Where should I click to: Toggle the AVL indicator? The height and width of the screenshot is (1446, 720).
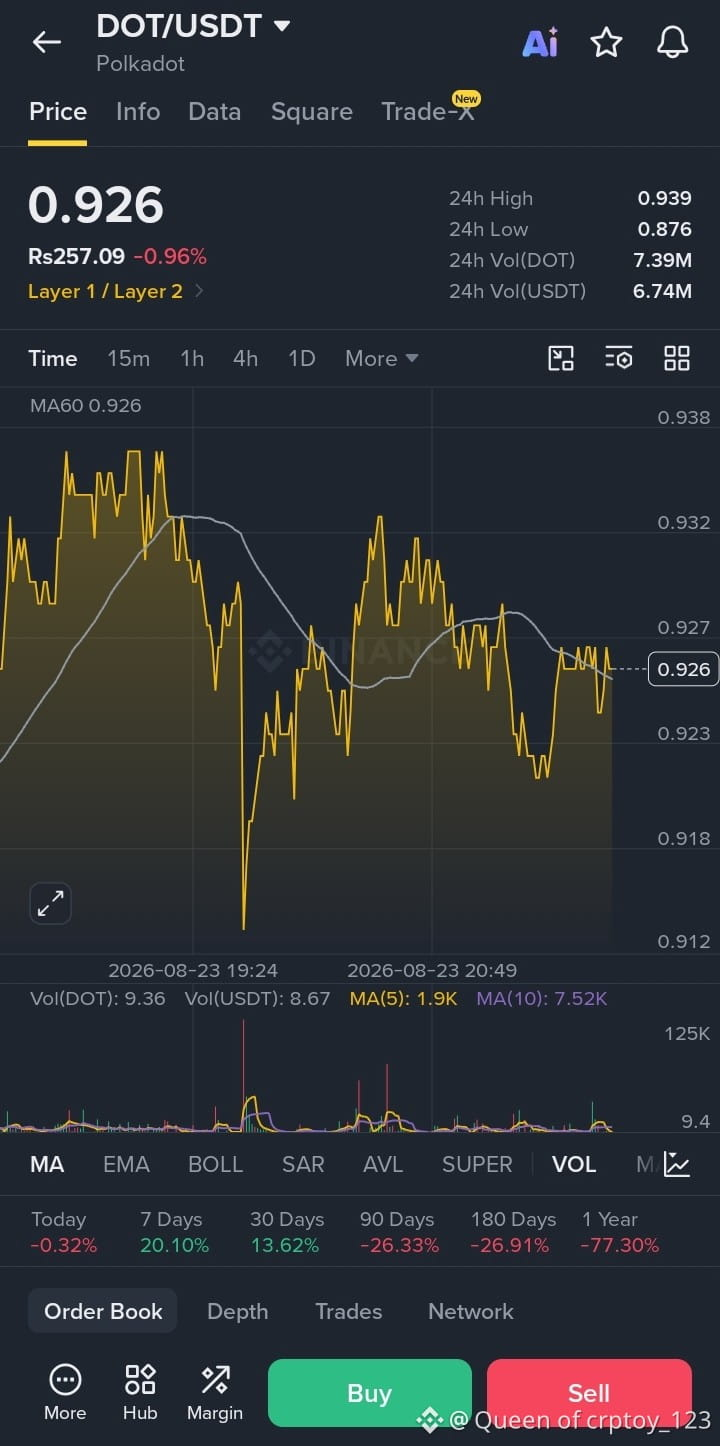point(383,1164)
